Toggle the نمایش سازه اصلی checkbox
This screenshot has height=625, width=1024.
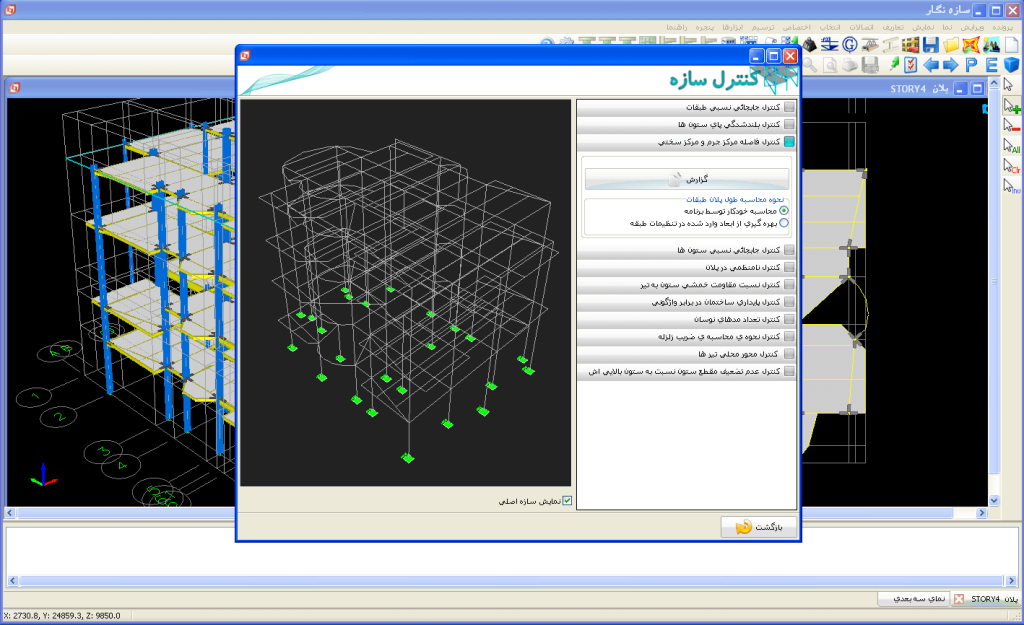(567, 501)
